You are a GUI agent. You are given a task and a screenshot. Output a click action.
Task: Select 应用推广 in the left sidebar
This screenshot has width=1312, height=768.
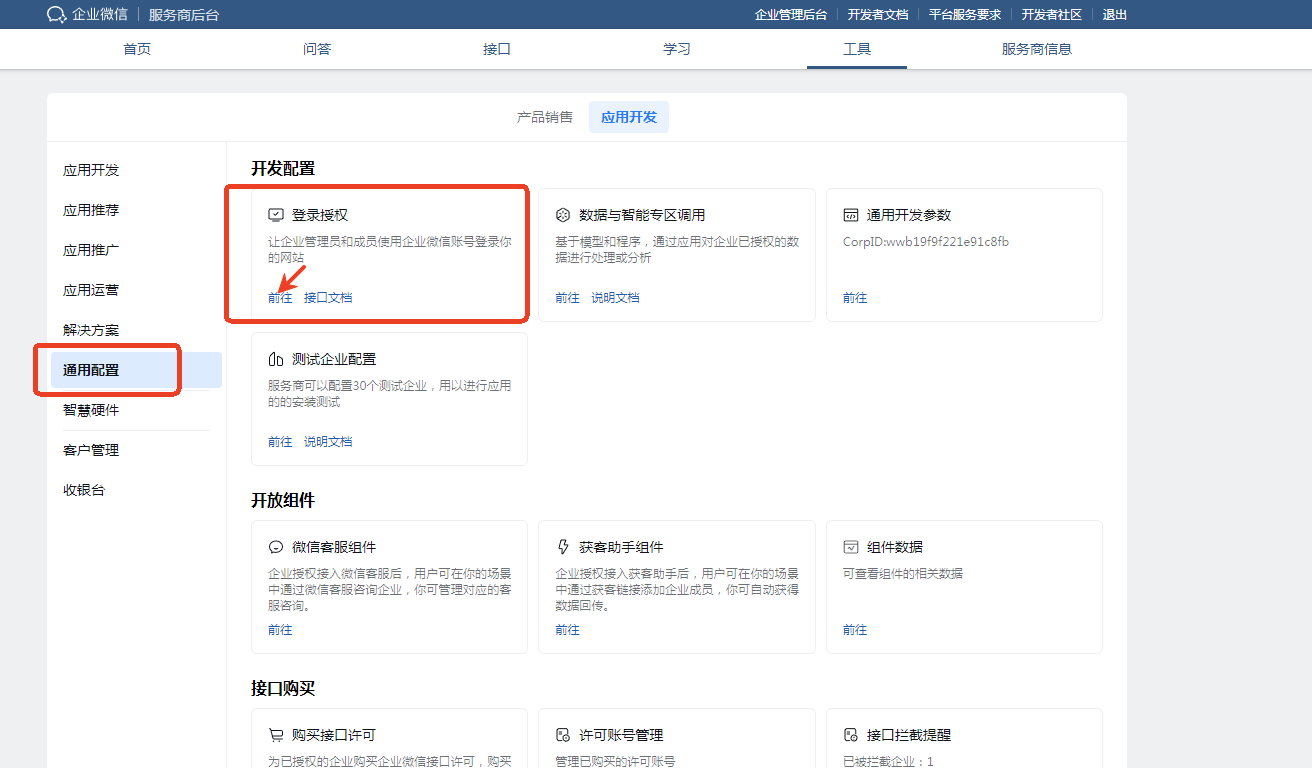[91, 250]
